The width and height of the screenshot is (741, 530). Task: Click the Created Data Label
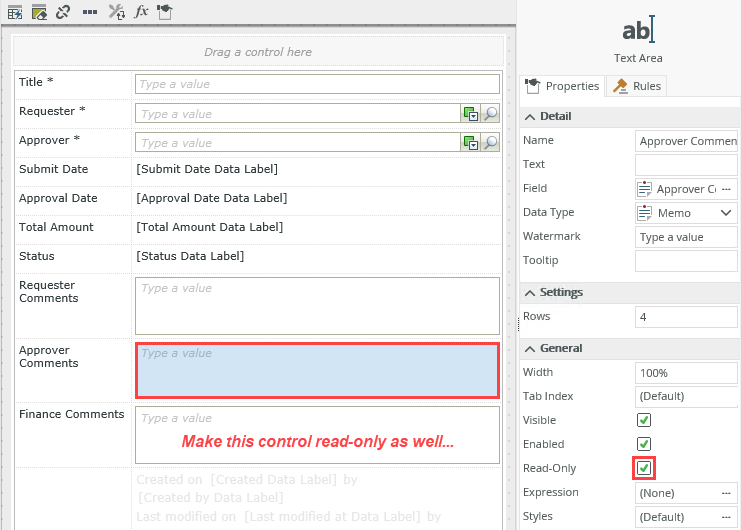point(274,480)
